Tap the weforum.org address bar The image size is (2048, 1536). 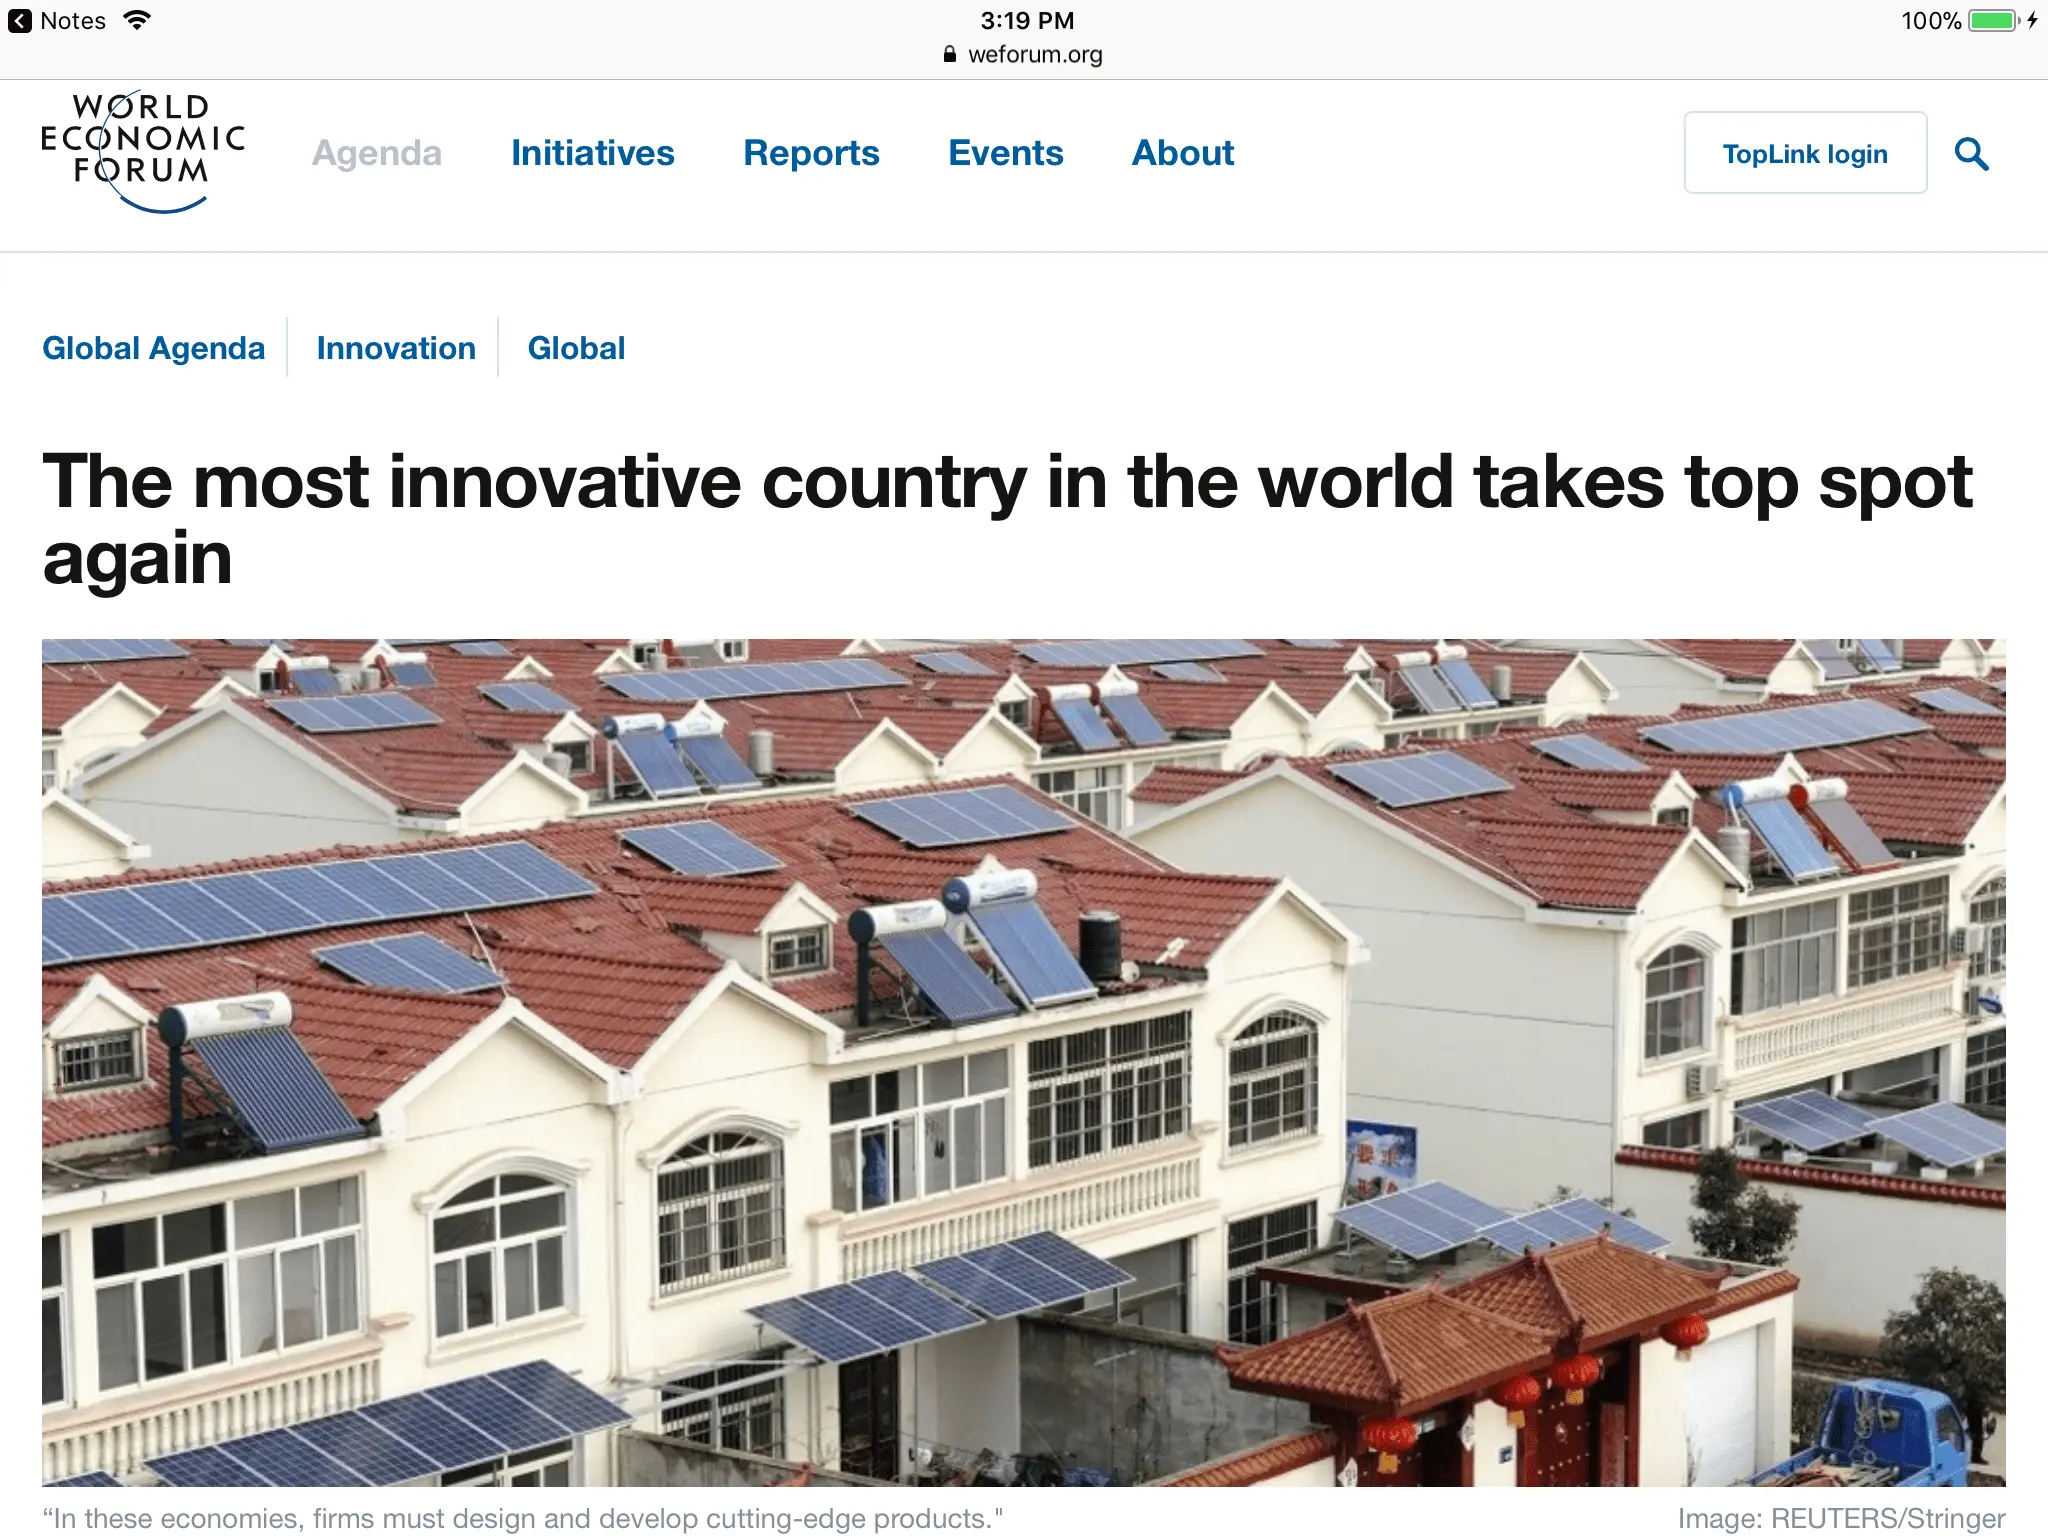(x=1034, y=55)
